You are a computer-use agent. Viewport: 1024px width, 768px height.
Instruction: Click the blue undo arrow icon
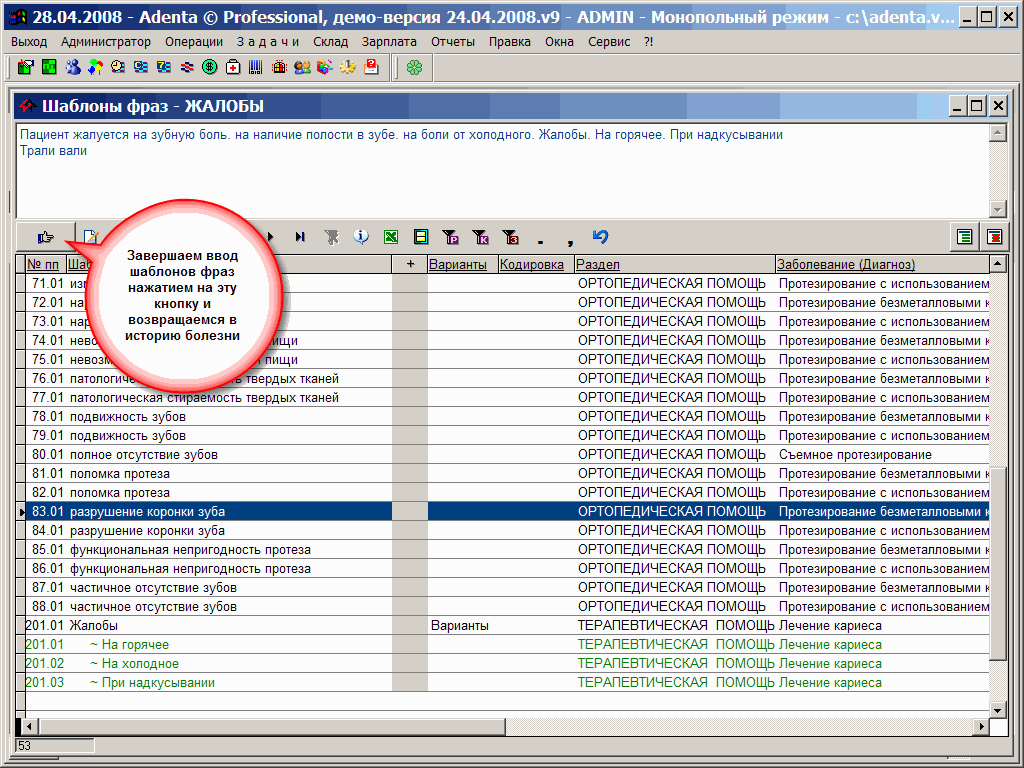(x=600, y=237)
